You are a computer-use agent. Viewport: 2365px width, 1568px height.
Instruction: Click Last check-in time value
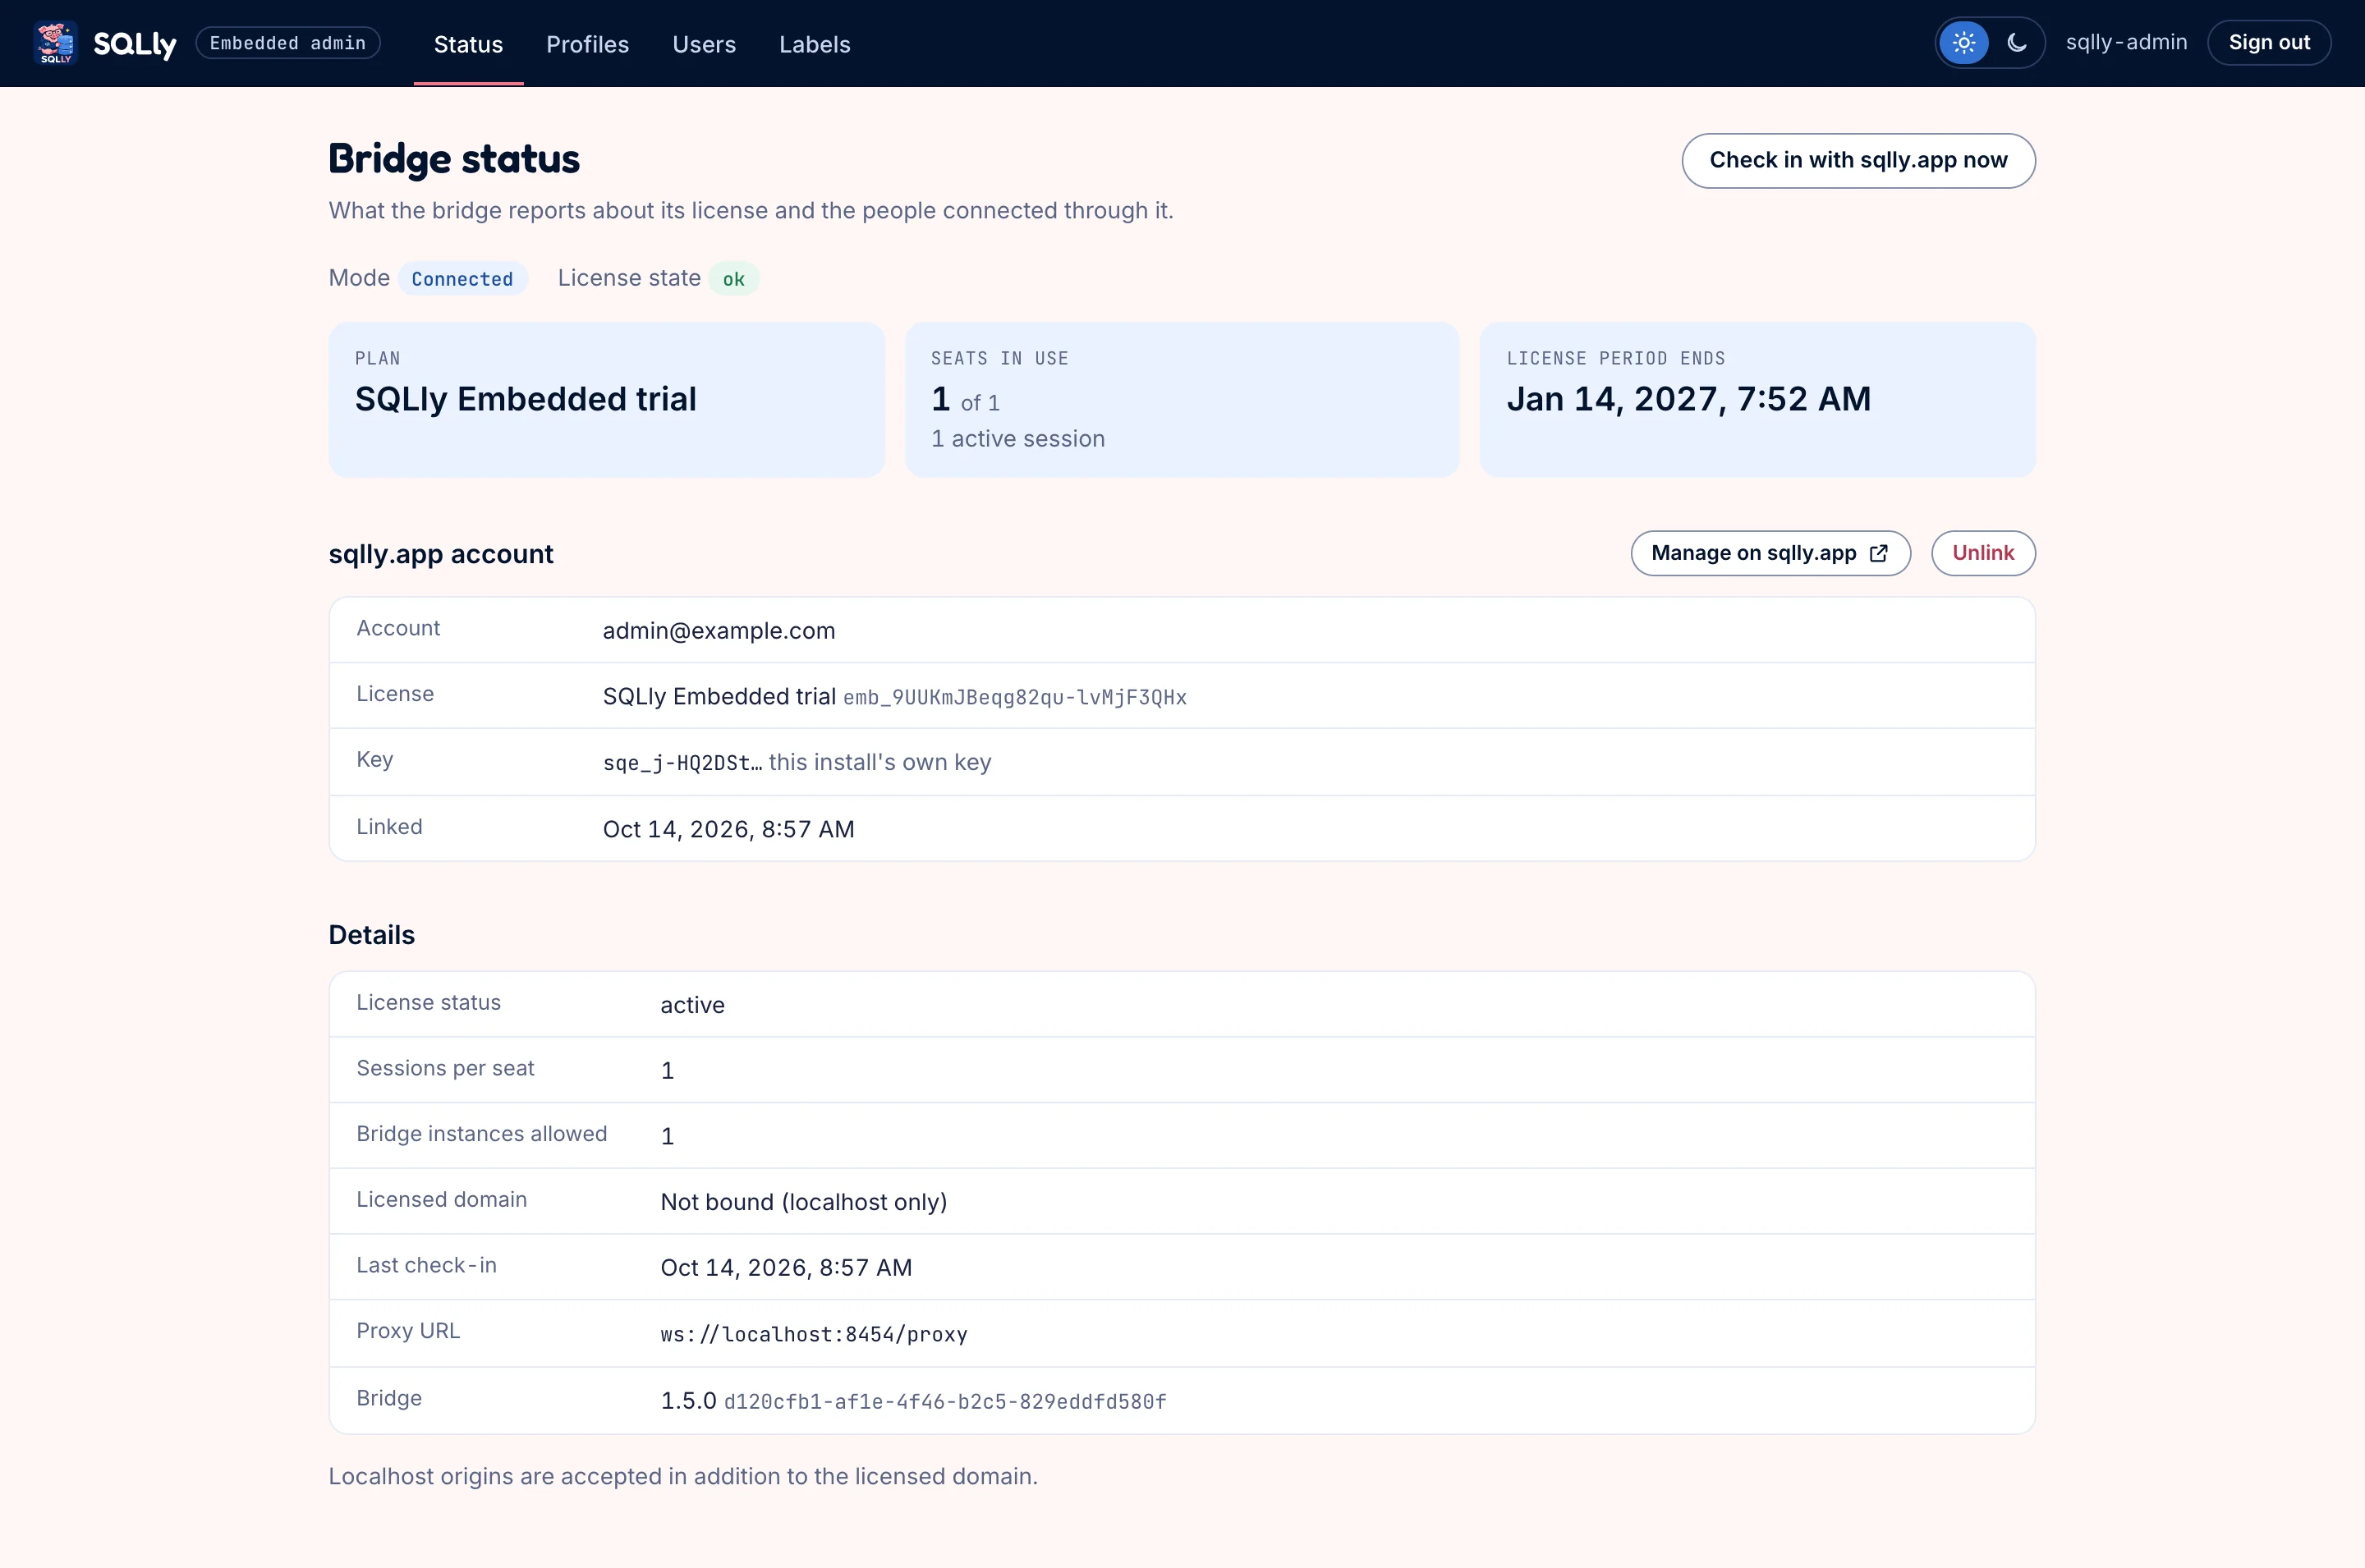click(786, 1268)
